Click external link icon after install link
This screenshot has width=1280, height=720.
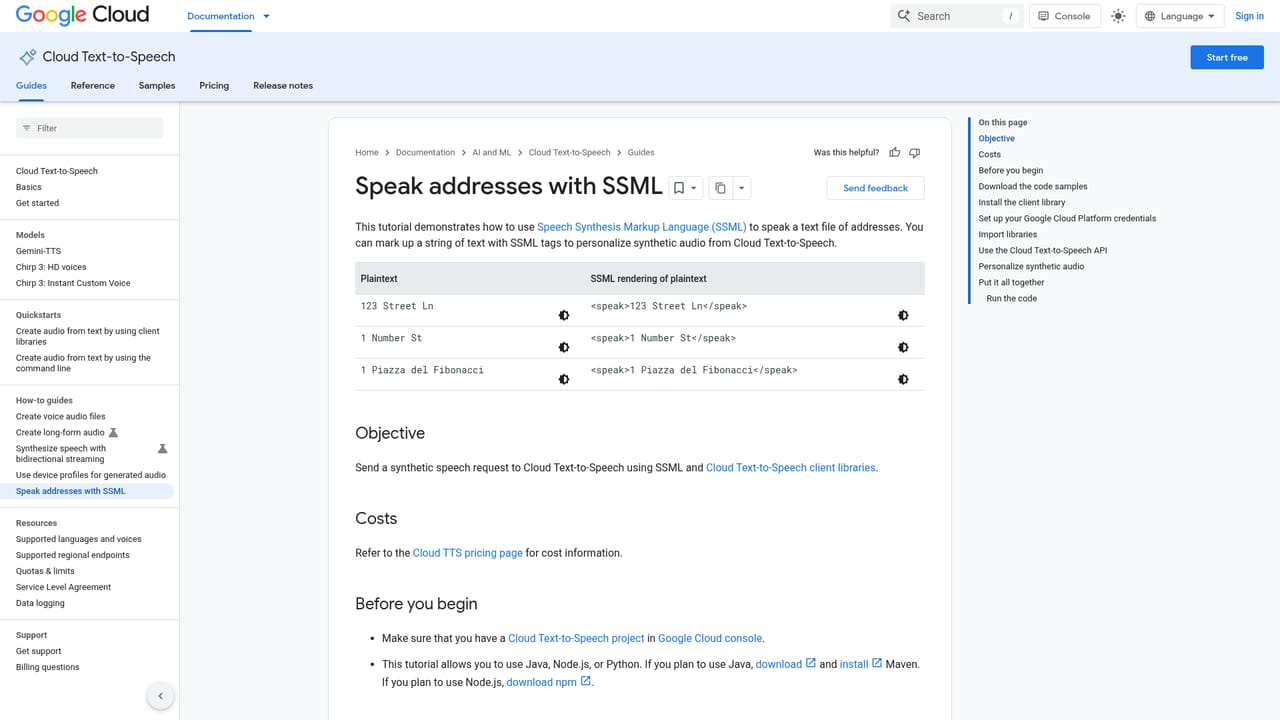(x=877, y=663)
